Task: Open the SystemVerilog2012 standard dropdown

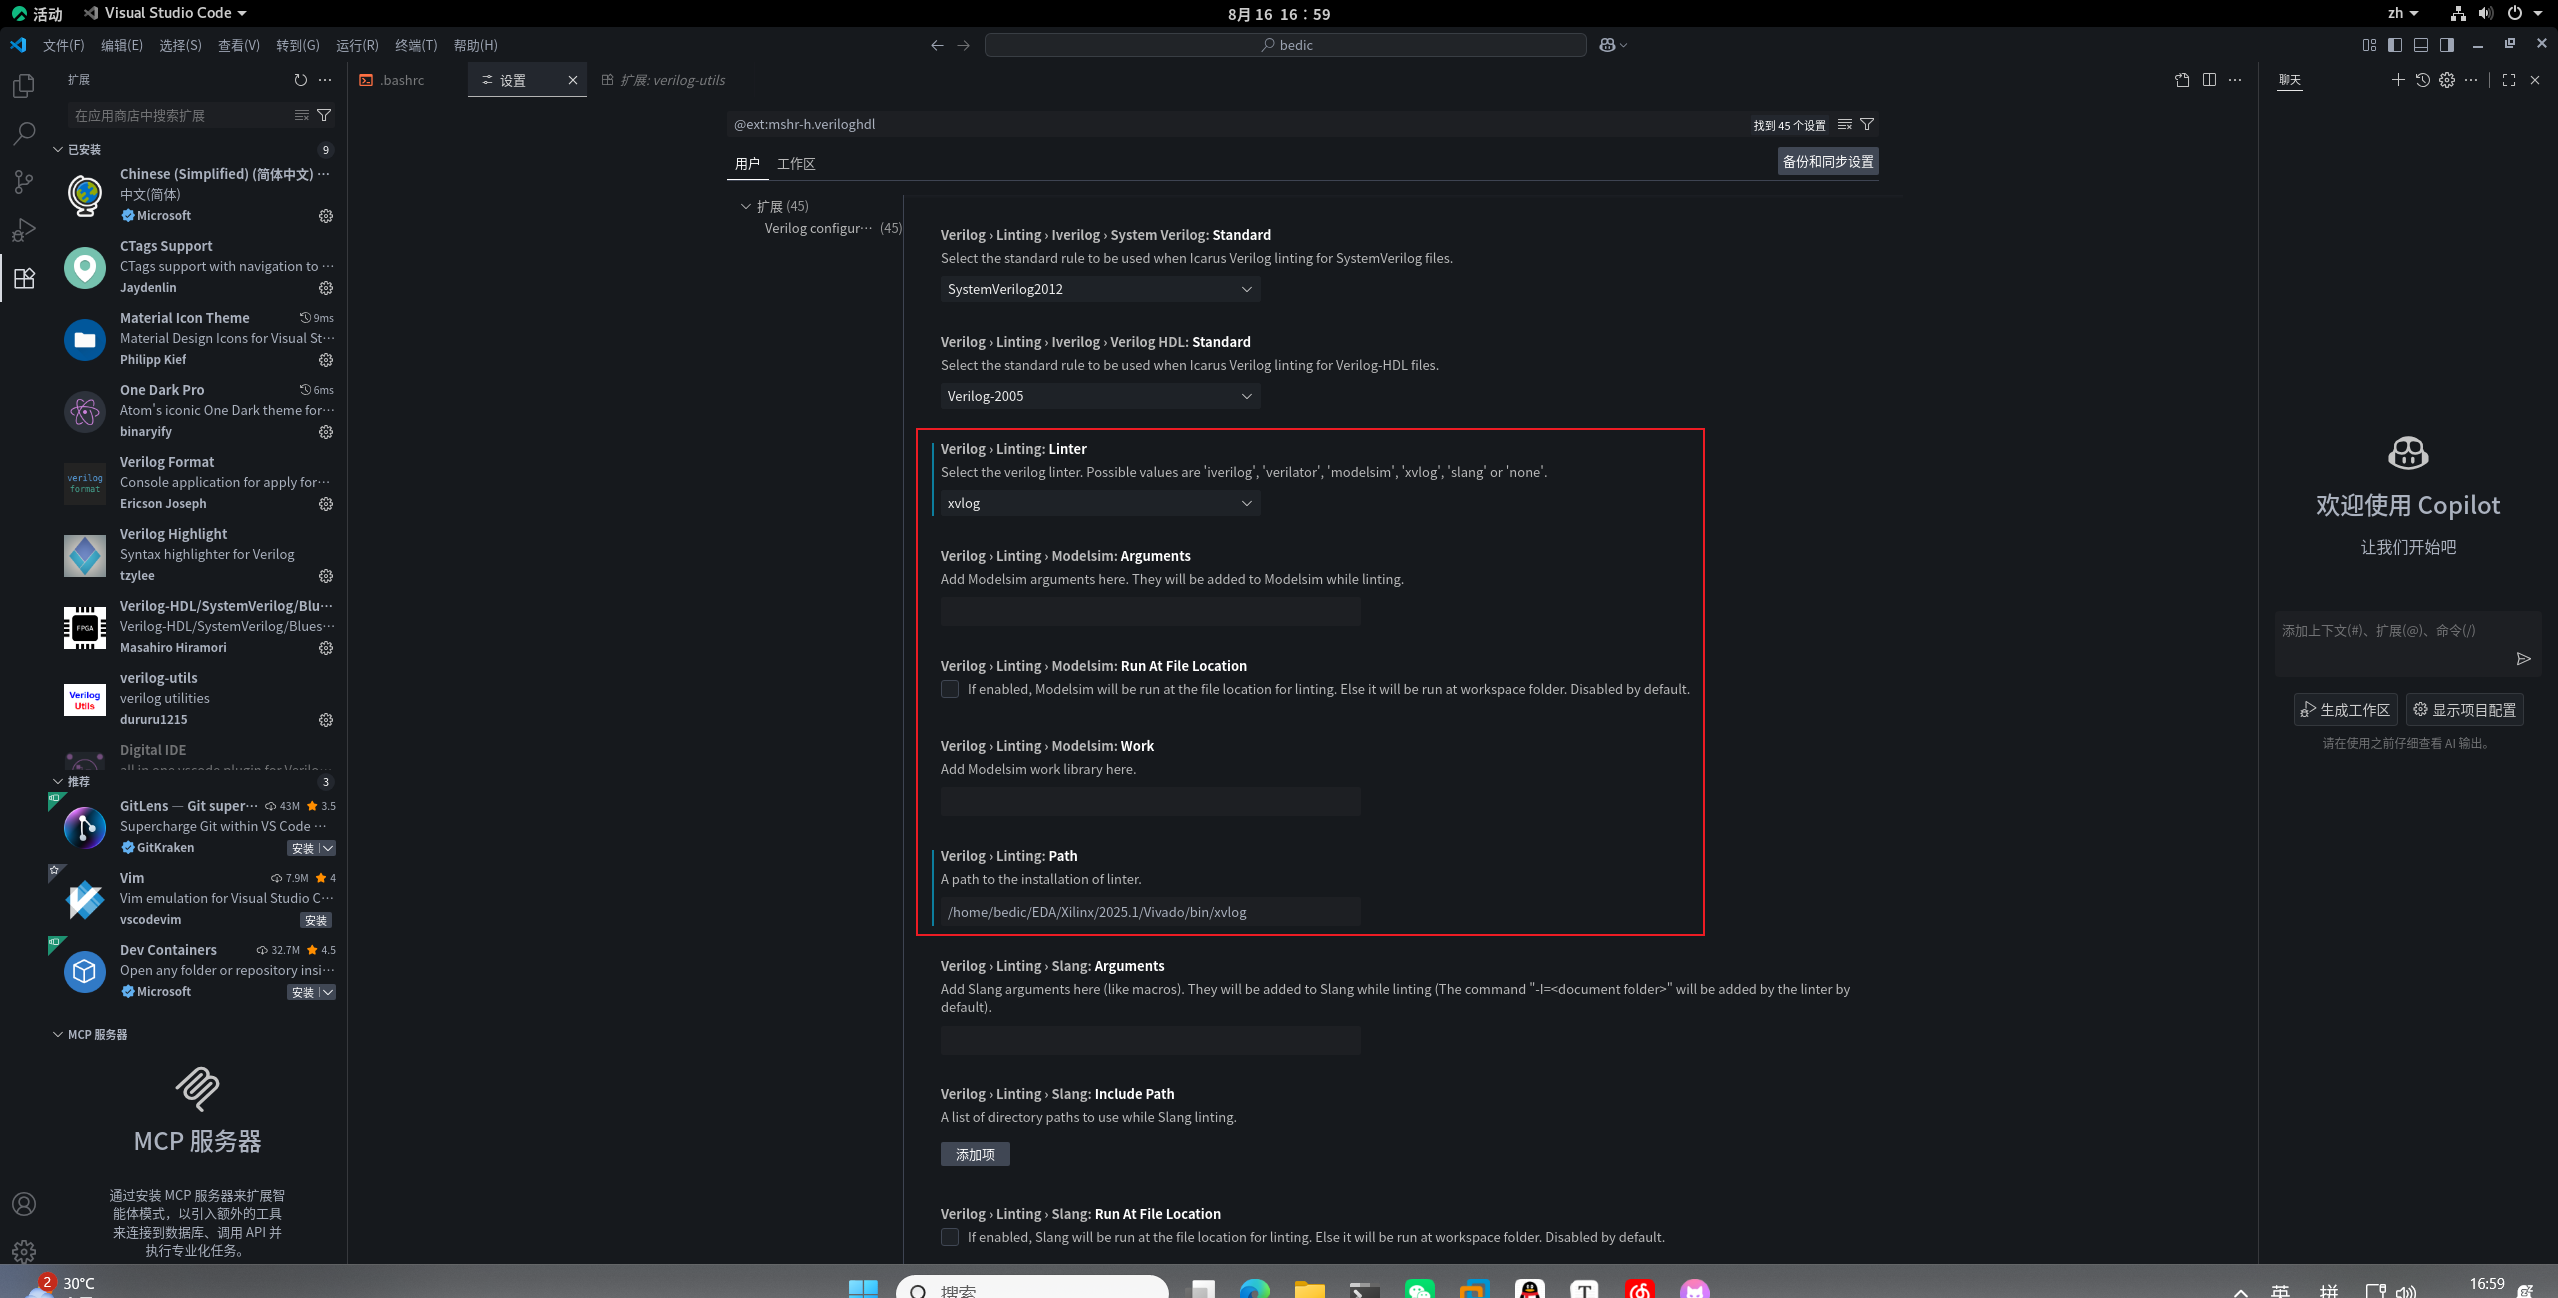Action: click(1099, 289)
